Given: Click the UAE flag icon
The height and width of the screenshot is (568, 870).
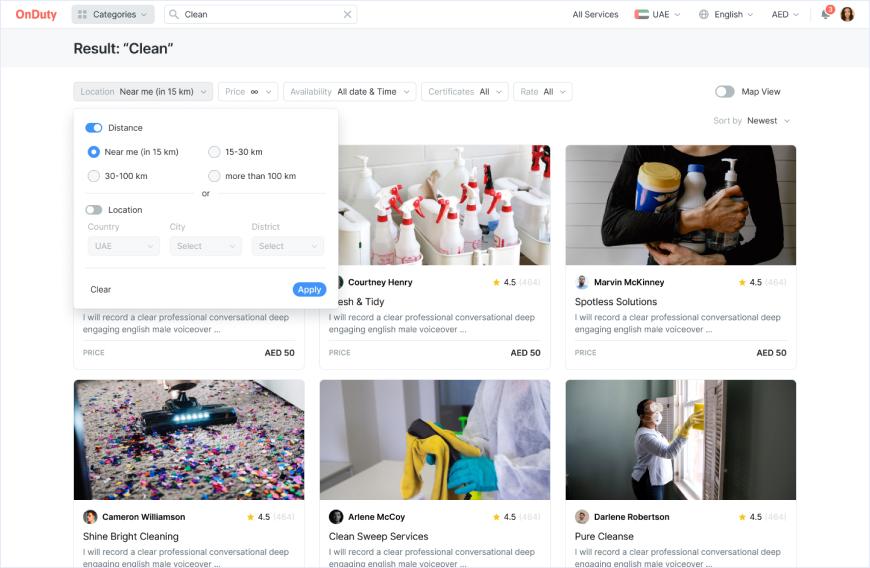Looking at the screenshot, I should (x=641, y=14).
